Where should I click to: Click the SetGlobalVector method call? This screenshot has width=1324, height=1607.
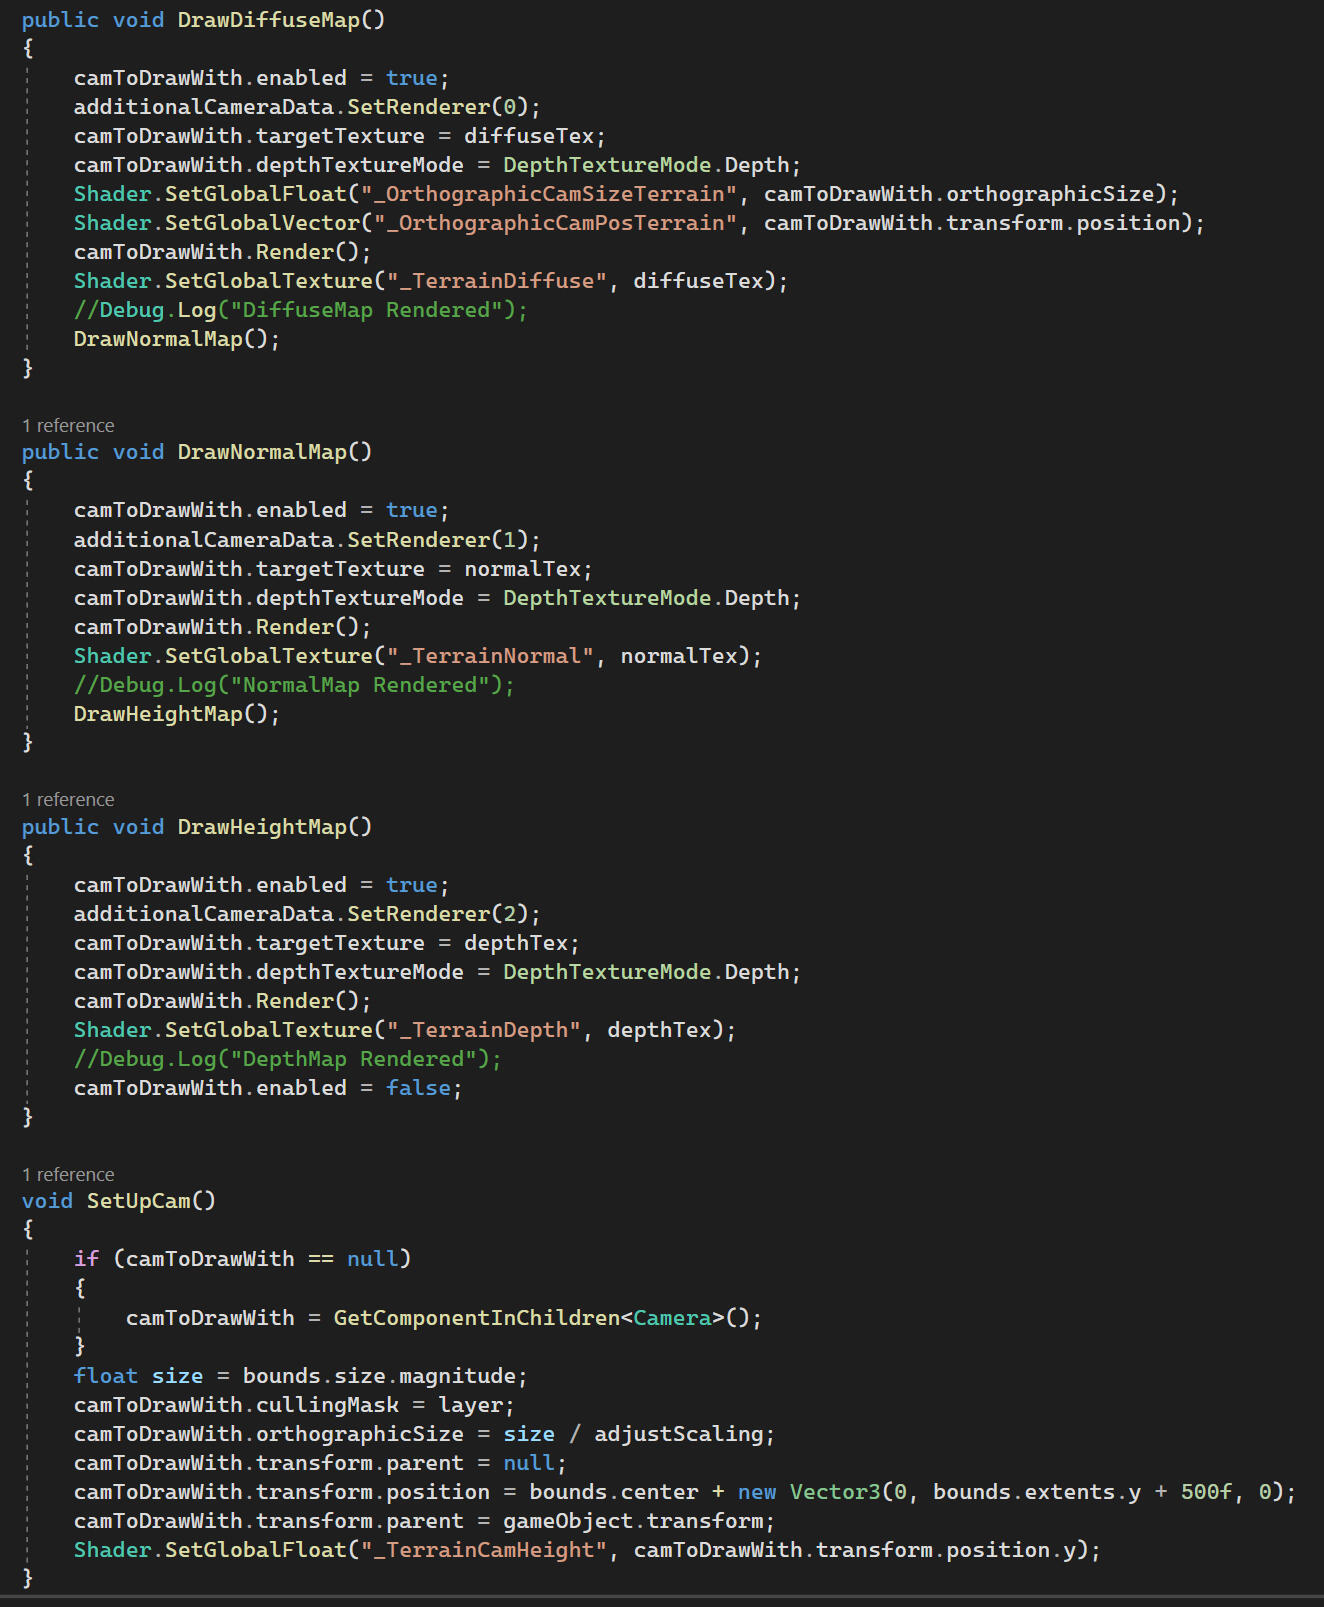pos(262,223)
